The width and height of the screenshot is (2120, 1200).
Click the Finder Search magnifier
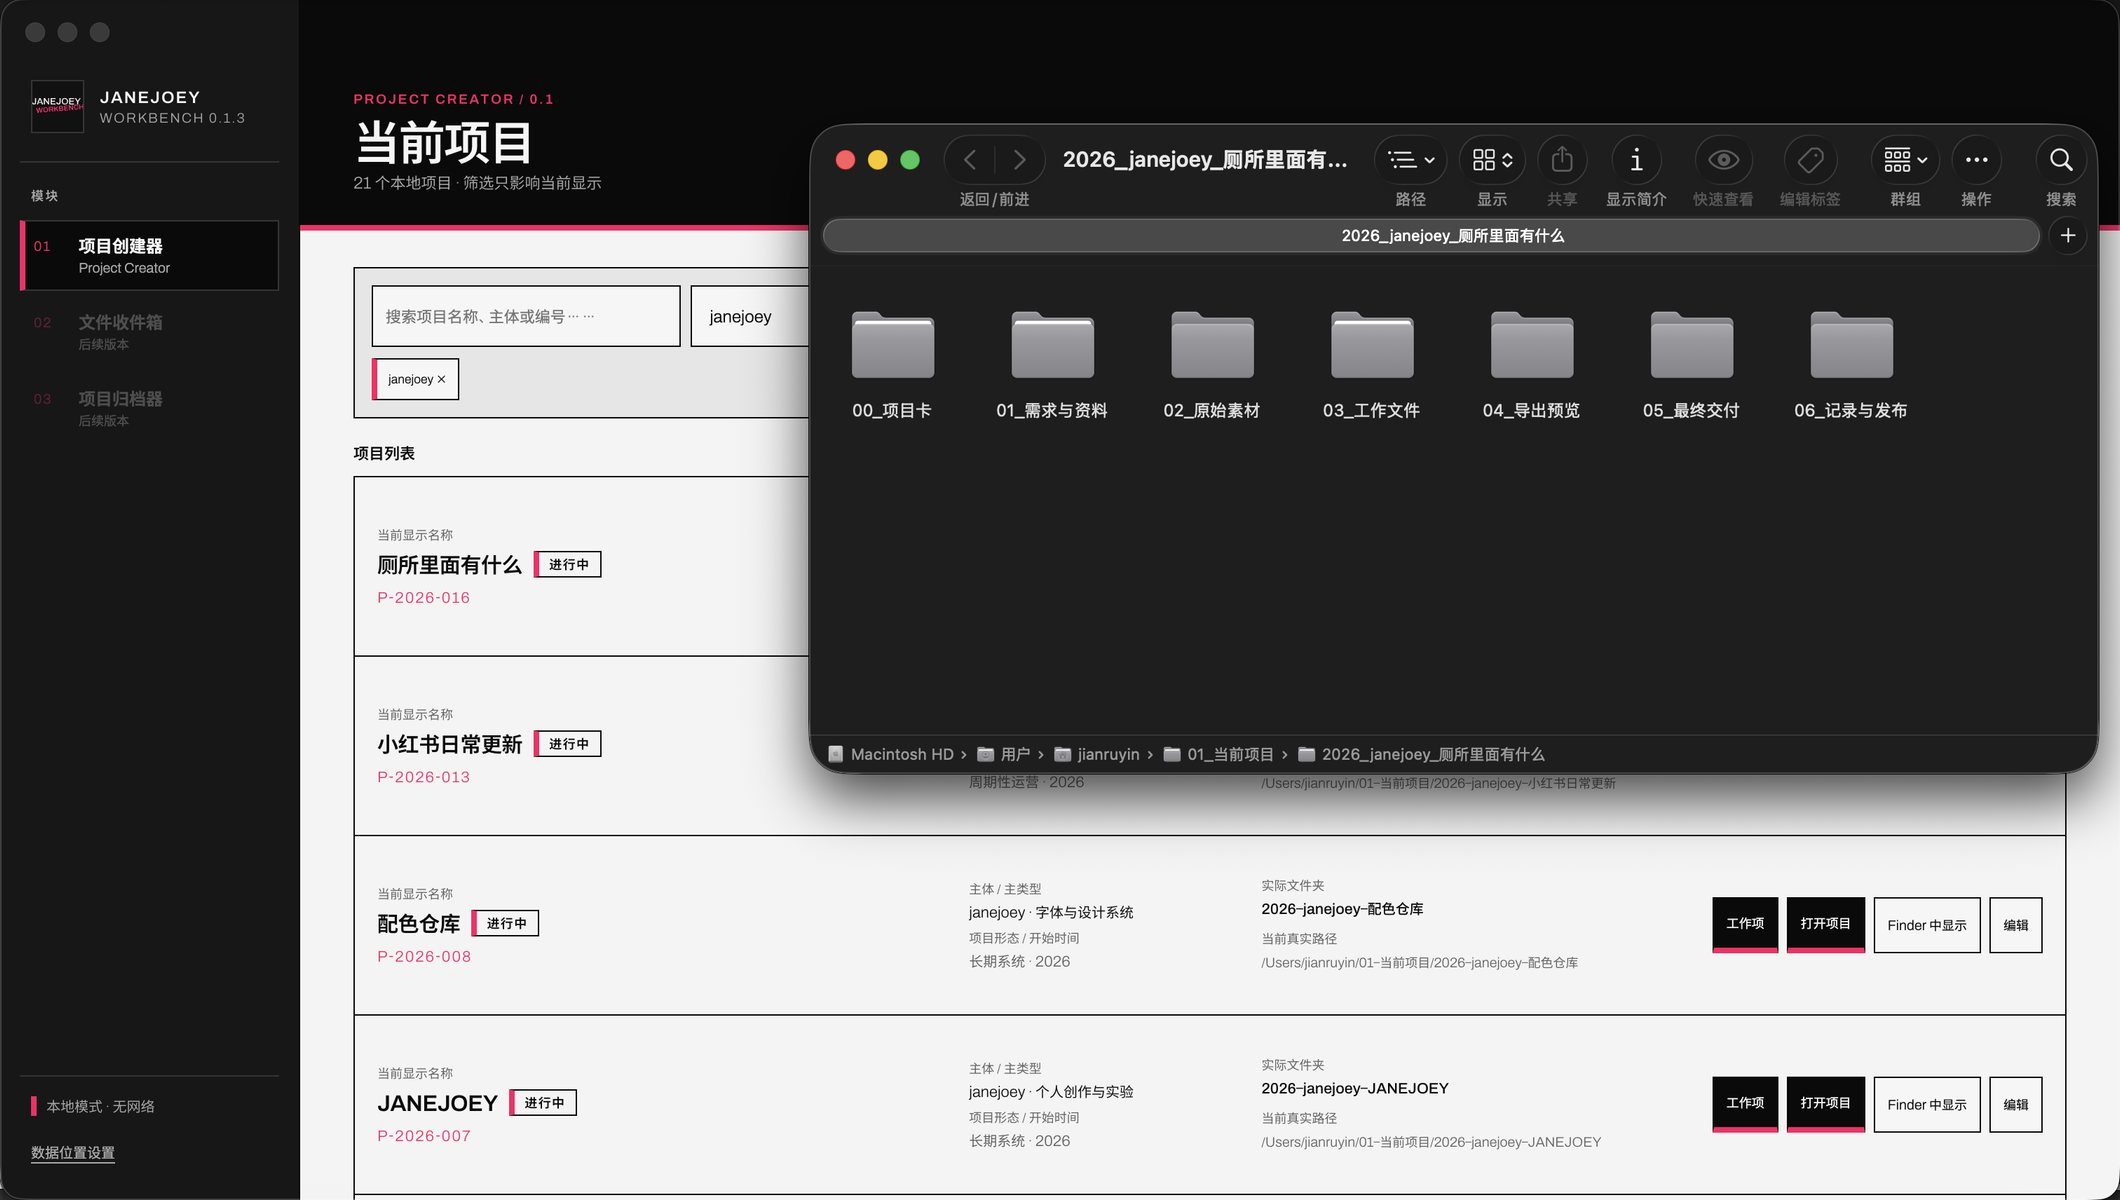[x=2061, y=160]
